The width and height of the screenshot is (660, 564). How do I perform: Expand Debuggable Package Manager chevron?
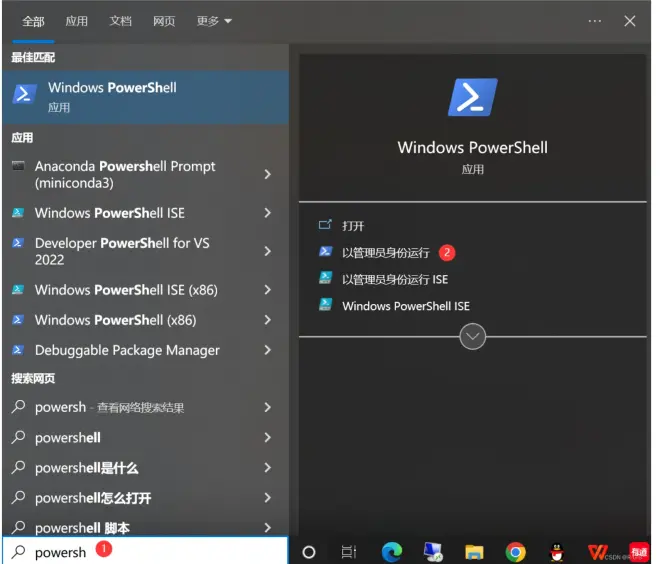pos(267,350)
